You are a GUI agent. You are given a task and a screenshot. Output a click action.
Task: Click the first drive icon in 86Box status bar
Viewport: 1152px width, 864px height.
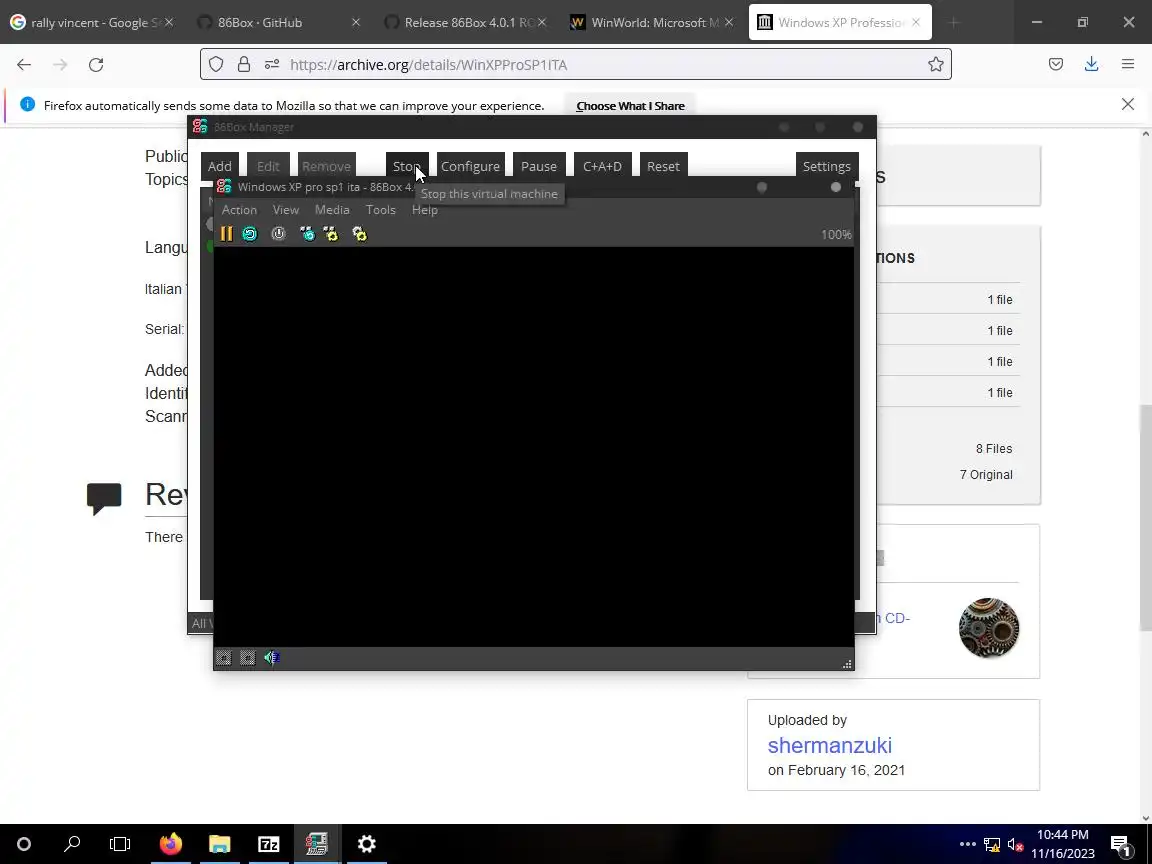224,658
